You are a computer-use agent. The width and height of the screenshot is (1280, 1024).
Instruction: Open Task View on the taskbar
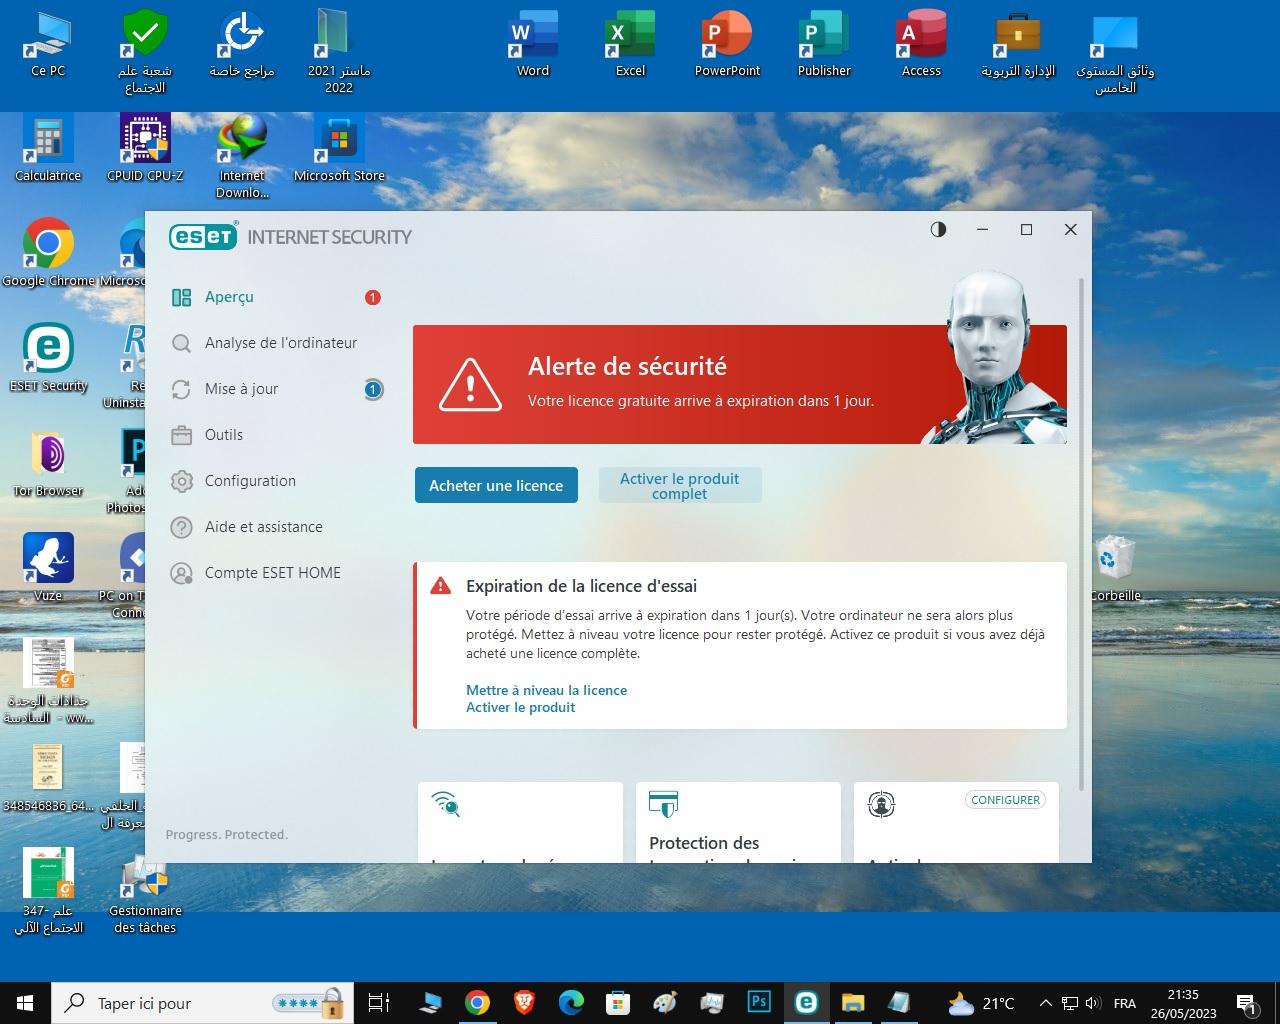(x=379, y=1003)
